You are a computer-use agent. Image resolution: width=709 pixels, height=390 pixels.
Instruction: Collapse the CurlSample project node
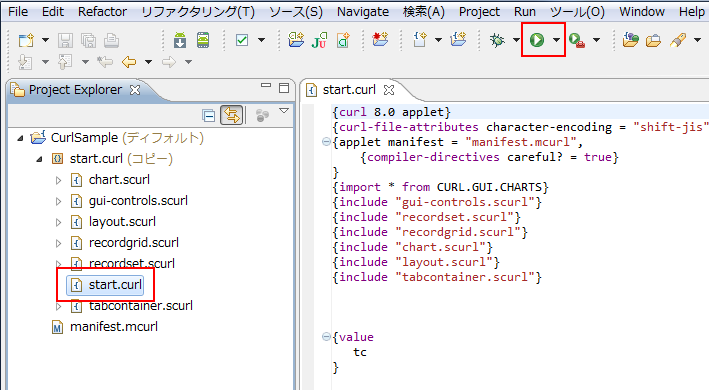coord(20,138)
